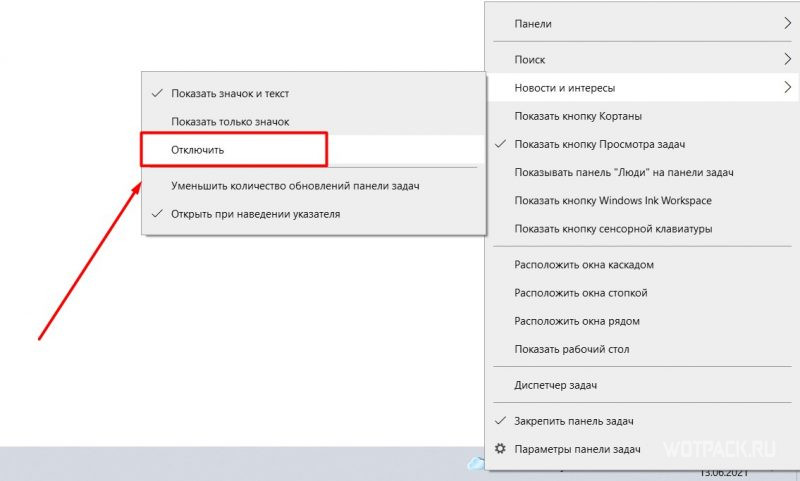Expand arrow next to Поиск

pyautogui.click(x=787, y=59)
